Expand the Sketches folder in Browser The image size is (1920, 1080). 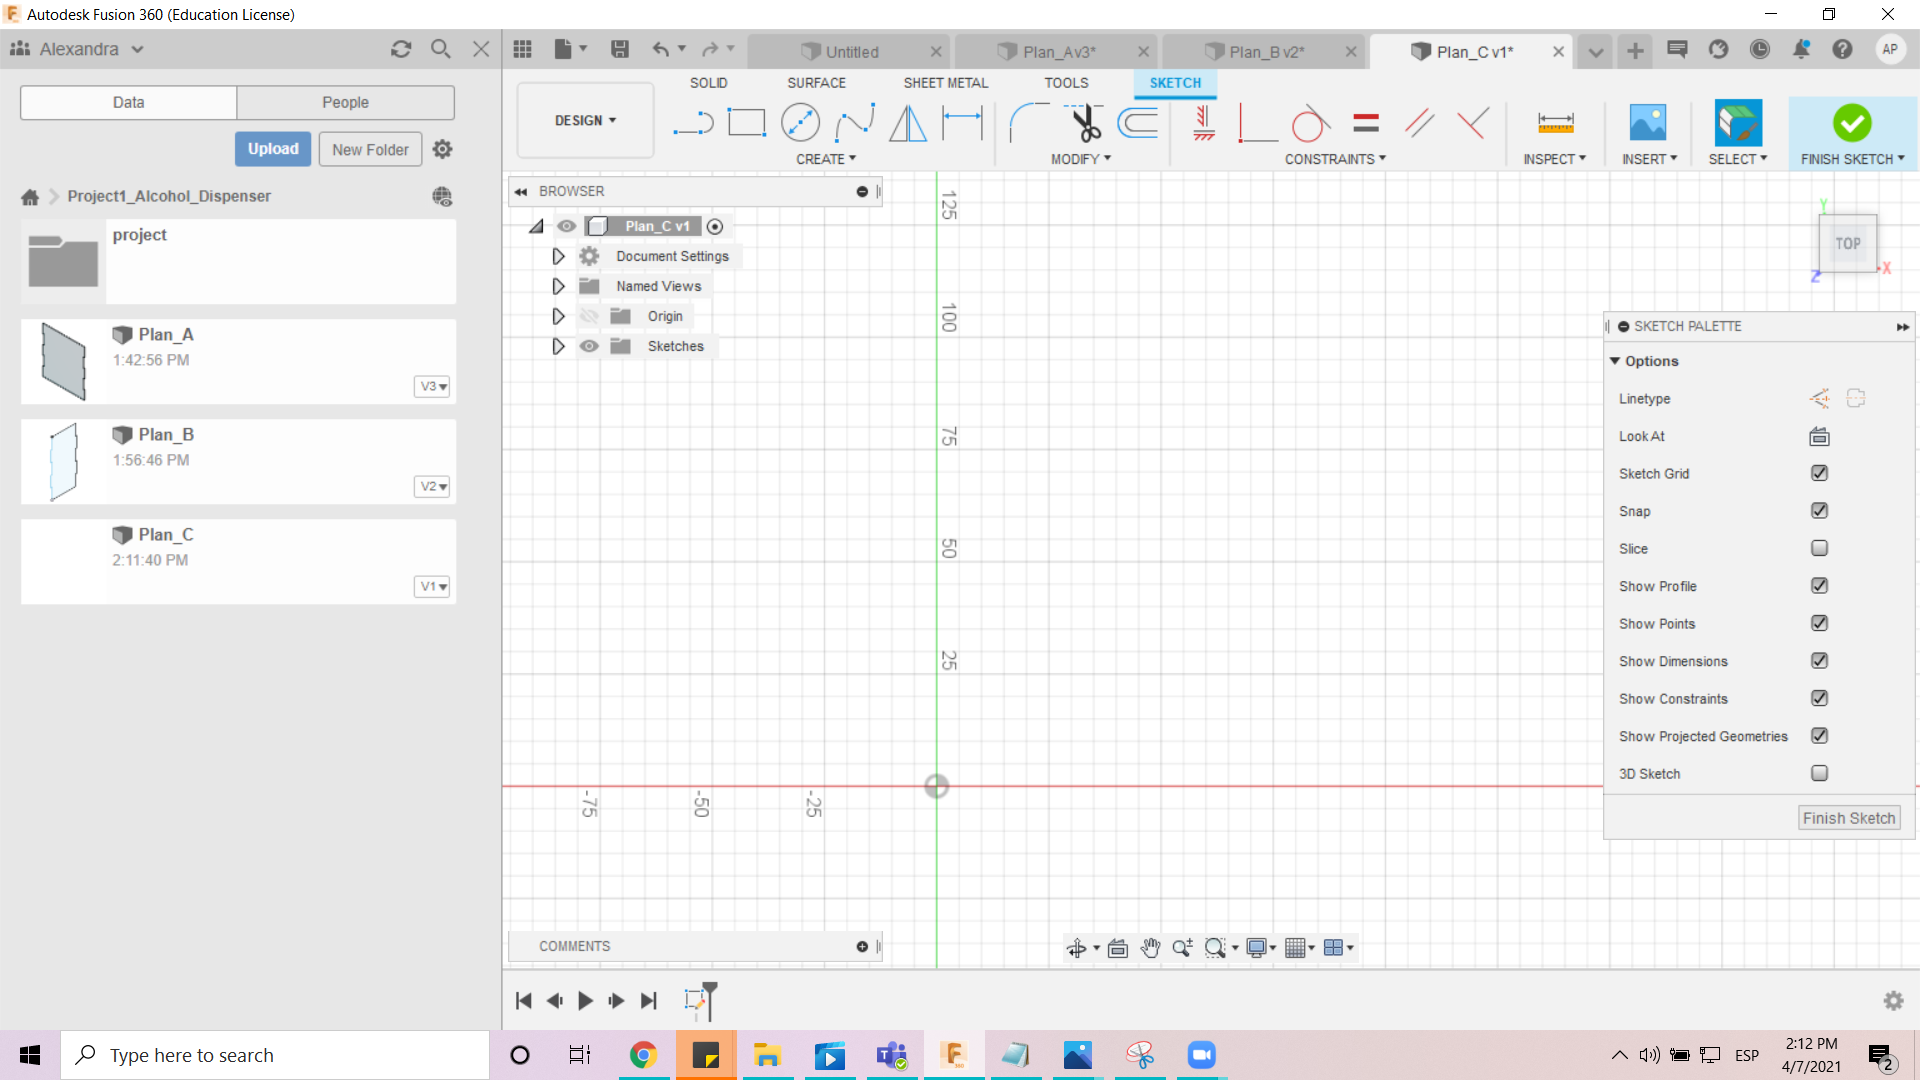coord(556,345)
